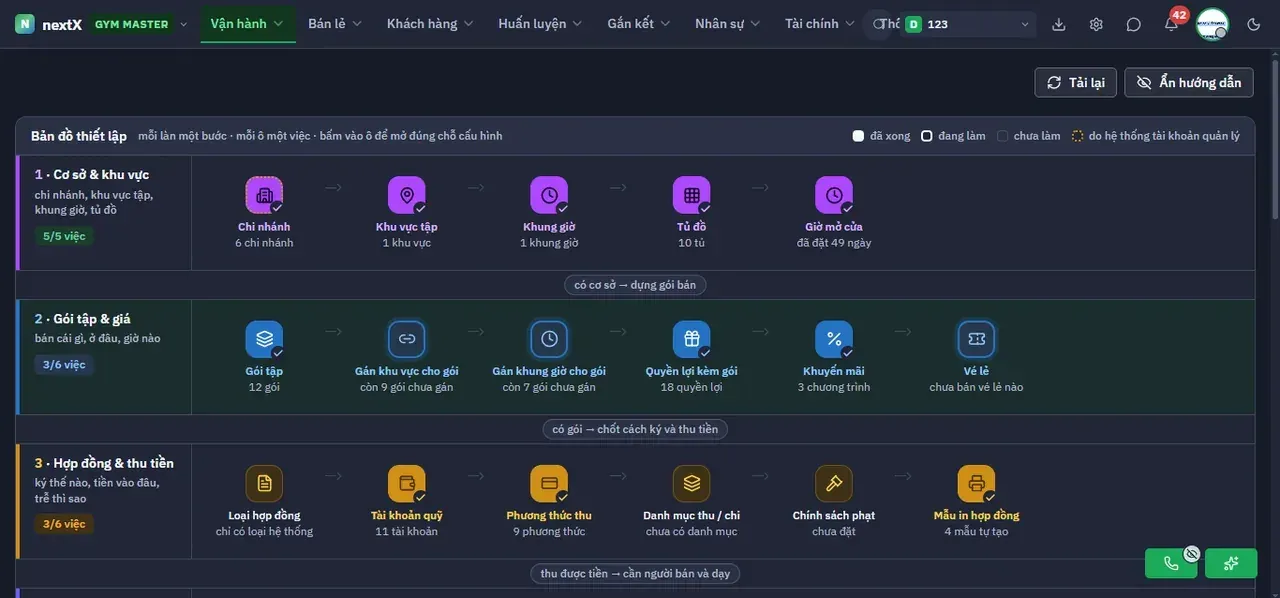Expand the GYM MASTER workspace dropdown
The width and height of the screenshot is (1280, 598).
pos(141,24)
